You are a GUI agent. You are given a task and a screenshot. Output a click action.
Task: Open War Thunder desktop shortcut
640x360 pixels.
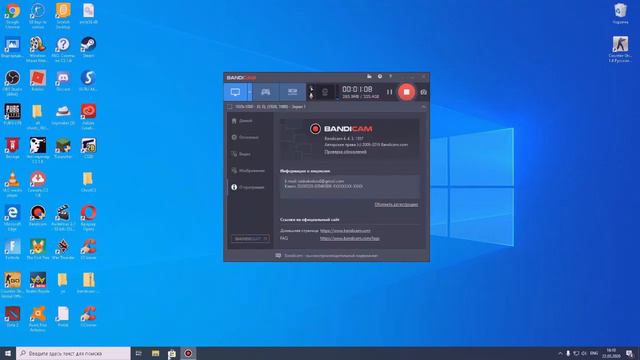tap(63, 249)
